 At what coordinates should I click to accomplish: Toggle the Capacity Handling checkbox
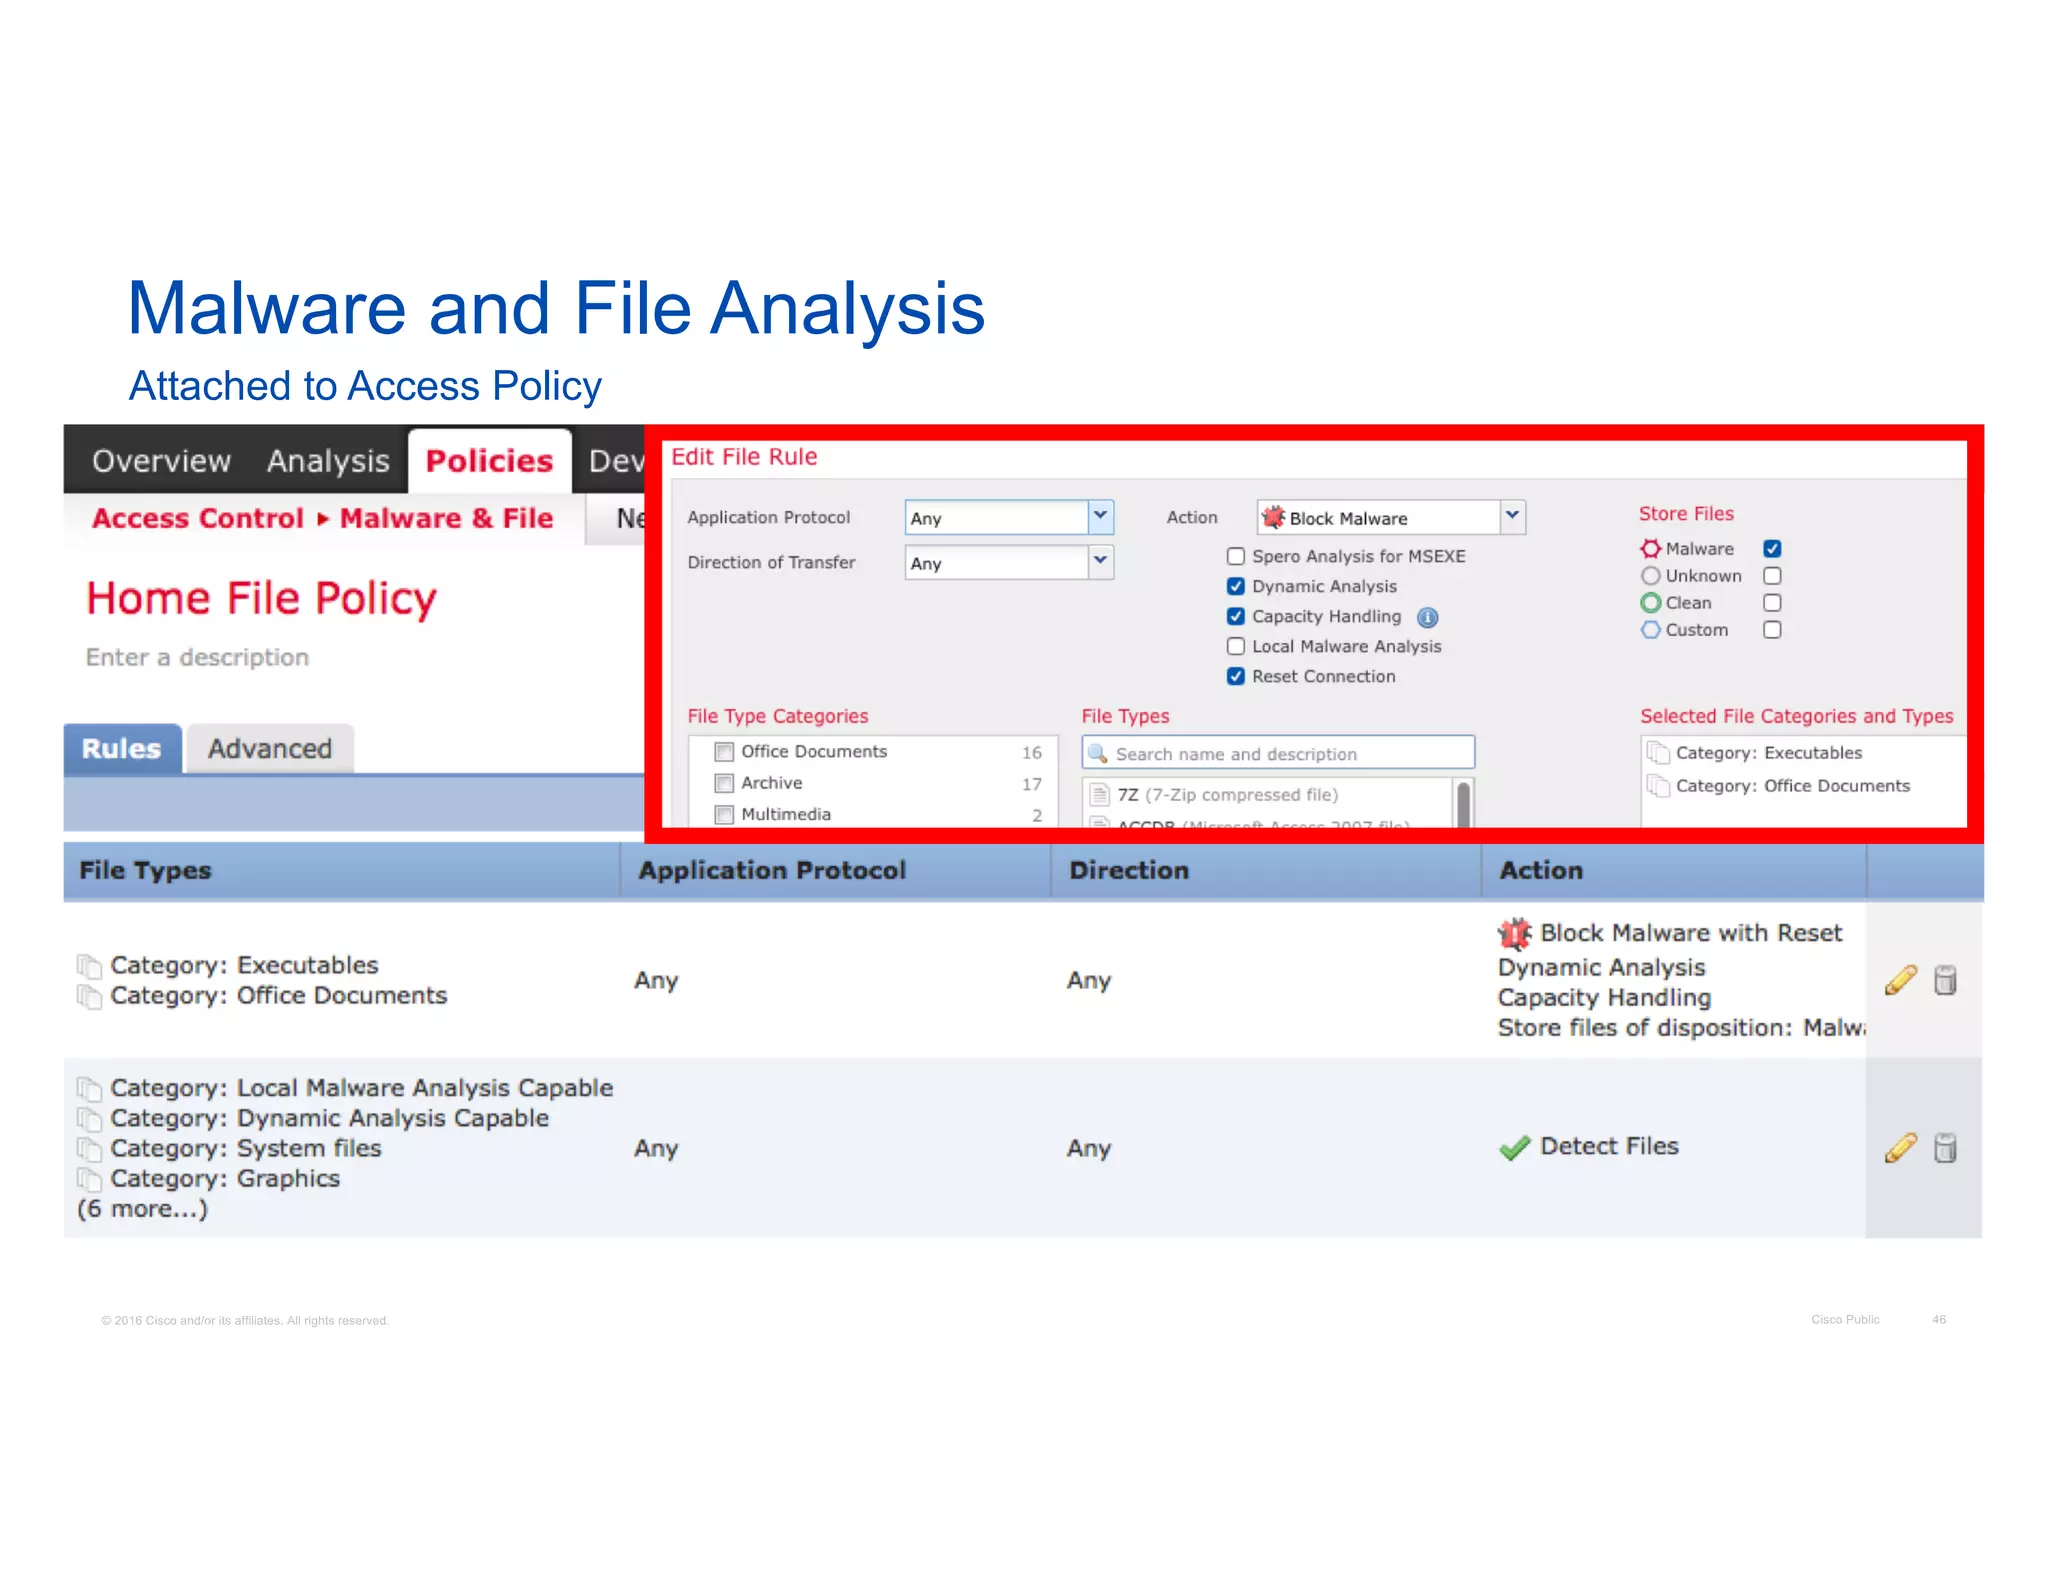tap(1236, 616)
